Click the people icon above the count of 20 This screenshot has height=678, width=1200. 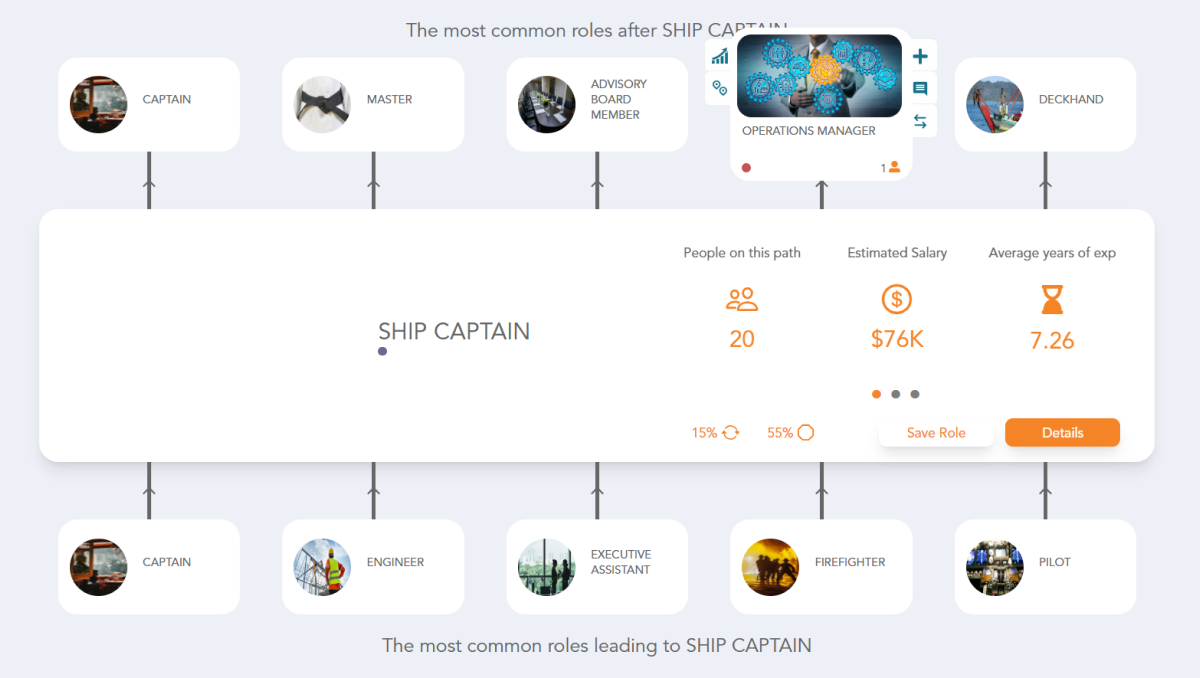(x=741, y=299)
